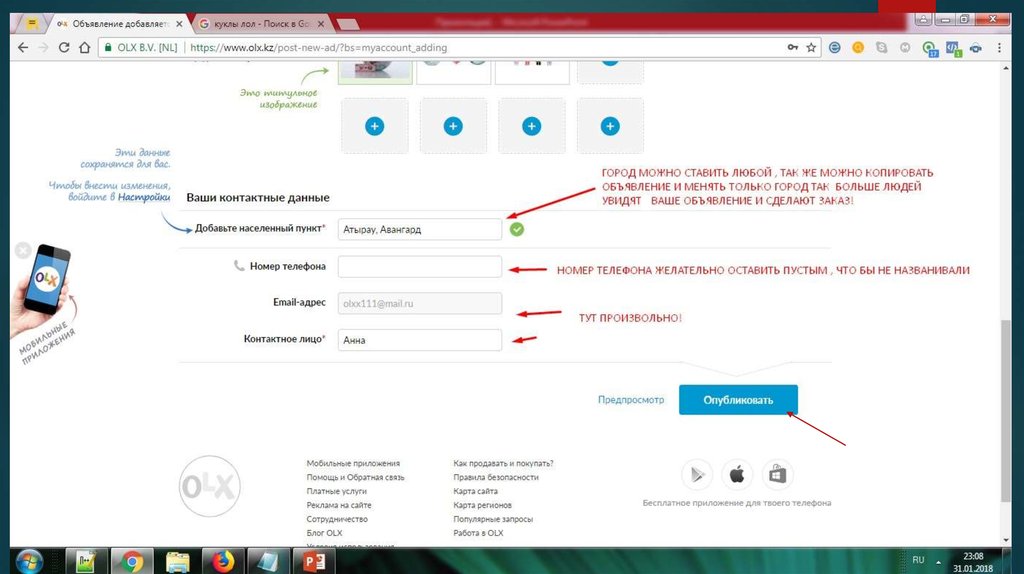Open the orange circle extension icon
1024x574 pixels.
coord(858,48)
